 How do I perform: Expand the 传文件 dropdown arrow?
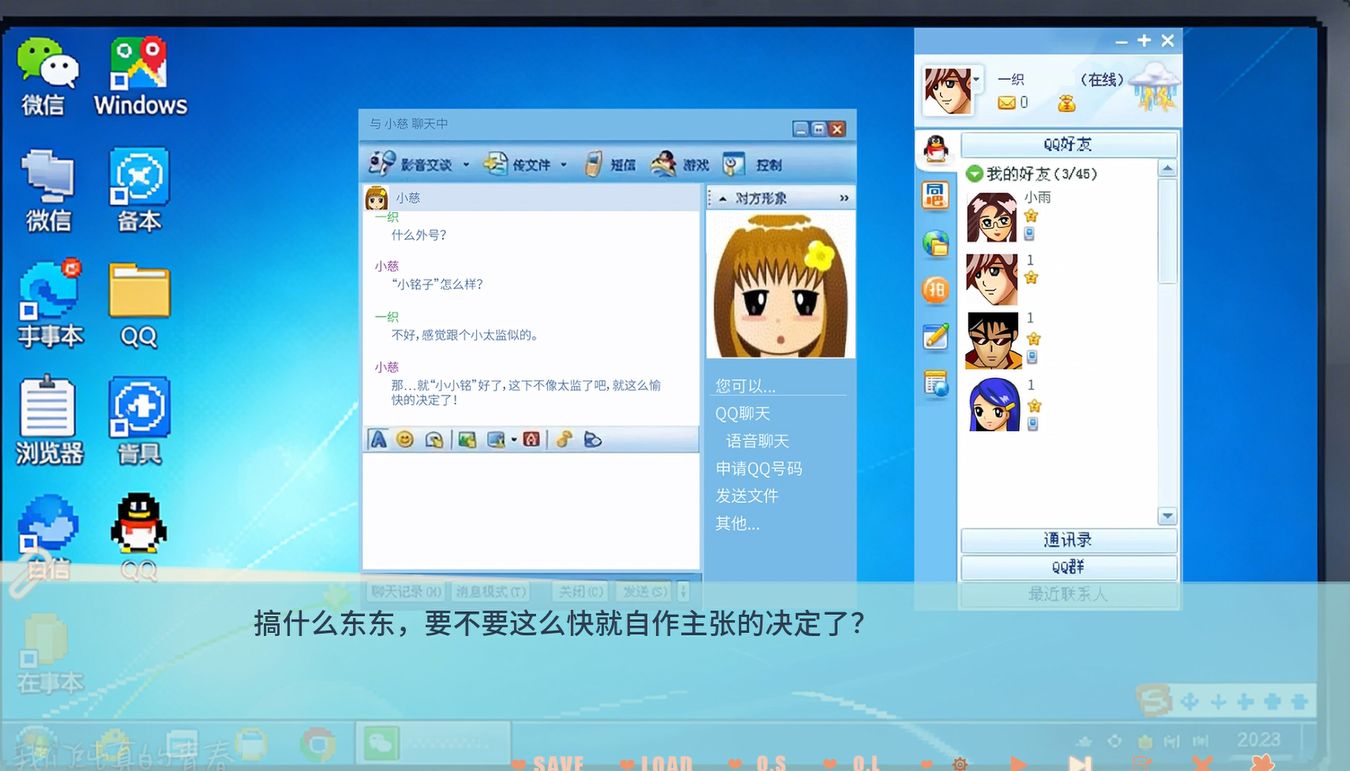click(563, 165)
